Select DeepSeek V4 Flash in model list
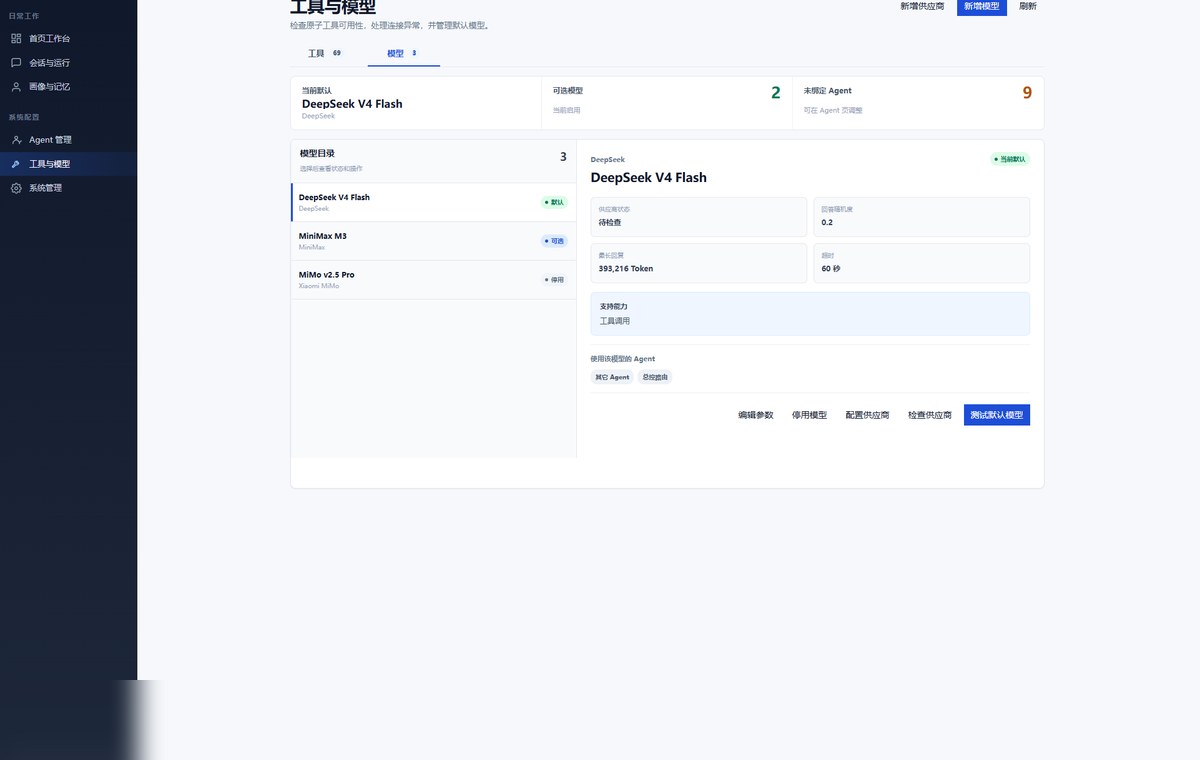This screenshot has width=1200, height=760. tap(434, 202)
